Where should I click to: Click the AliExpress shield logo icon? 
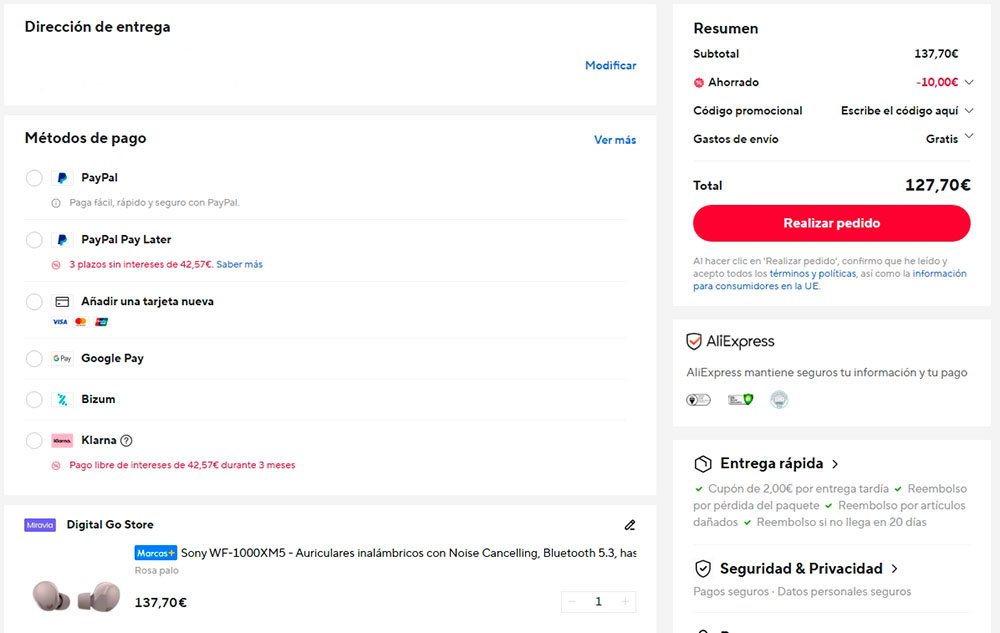(x=694, y=341)
